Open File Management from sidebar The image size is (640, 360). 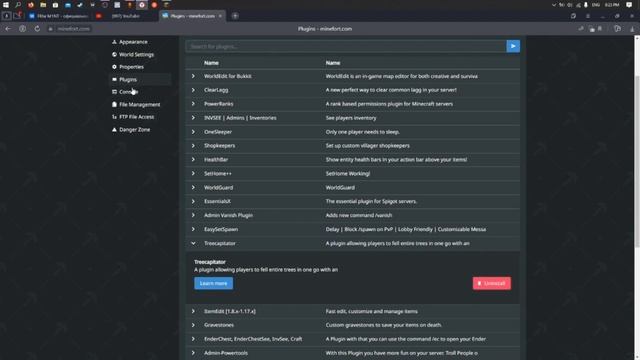136,104
